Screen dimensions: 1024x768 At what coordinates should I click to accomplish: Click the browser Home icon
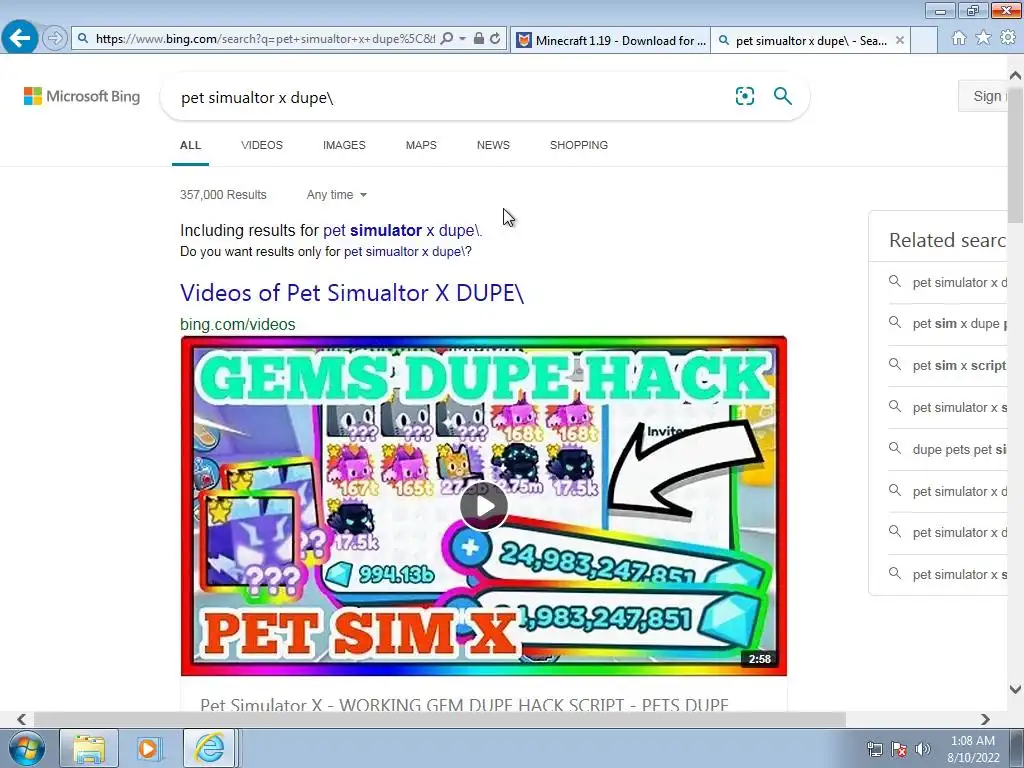tap(959, 39)
